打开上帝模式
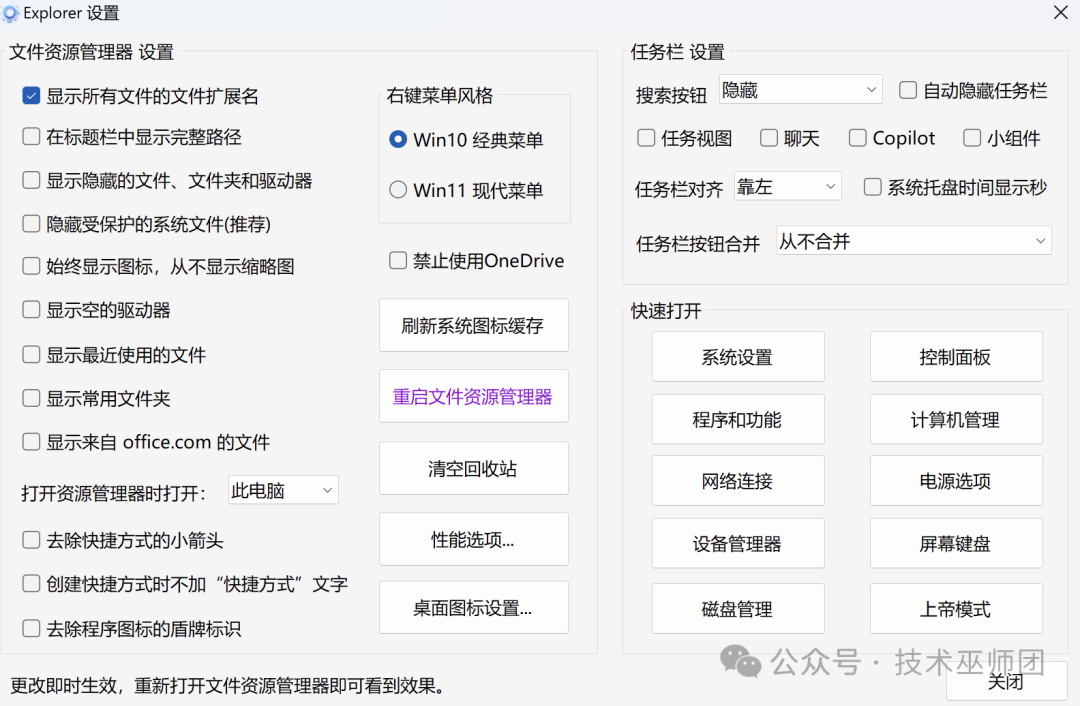This screenshot has width=1080, height=706. [955, 608]
